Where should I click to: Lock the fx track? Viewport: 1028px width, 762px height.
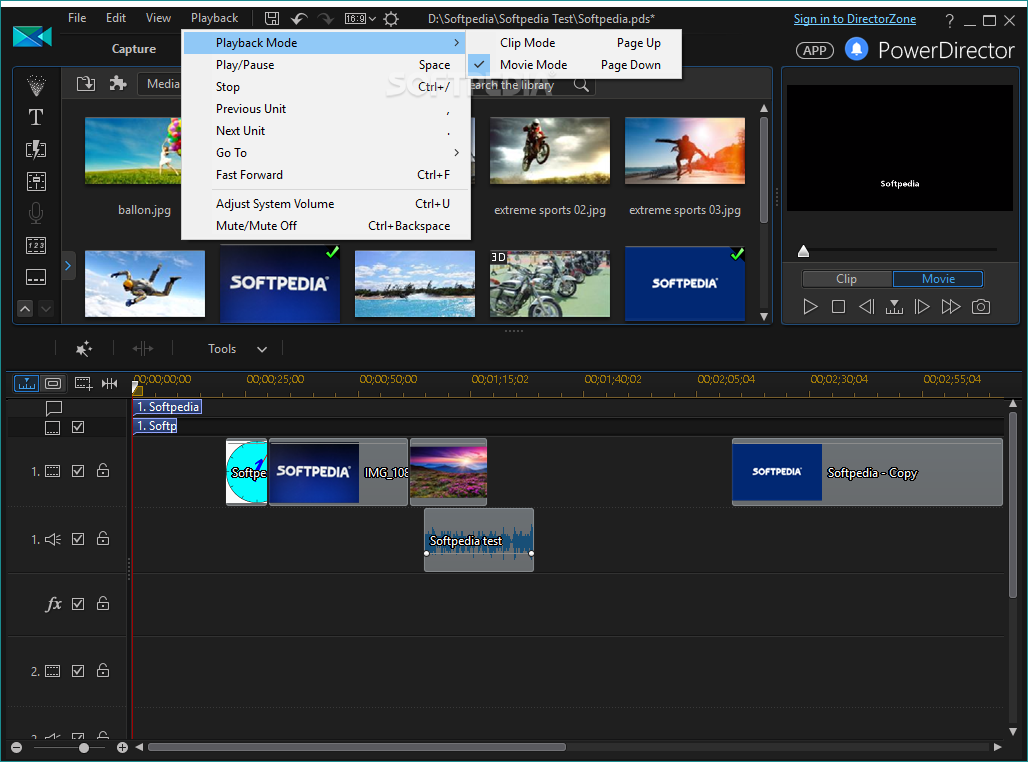coord(103,603)
